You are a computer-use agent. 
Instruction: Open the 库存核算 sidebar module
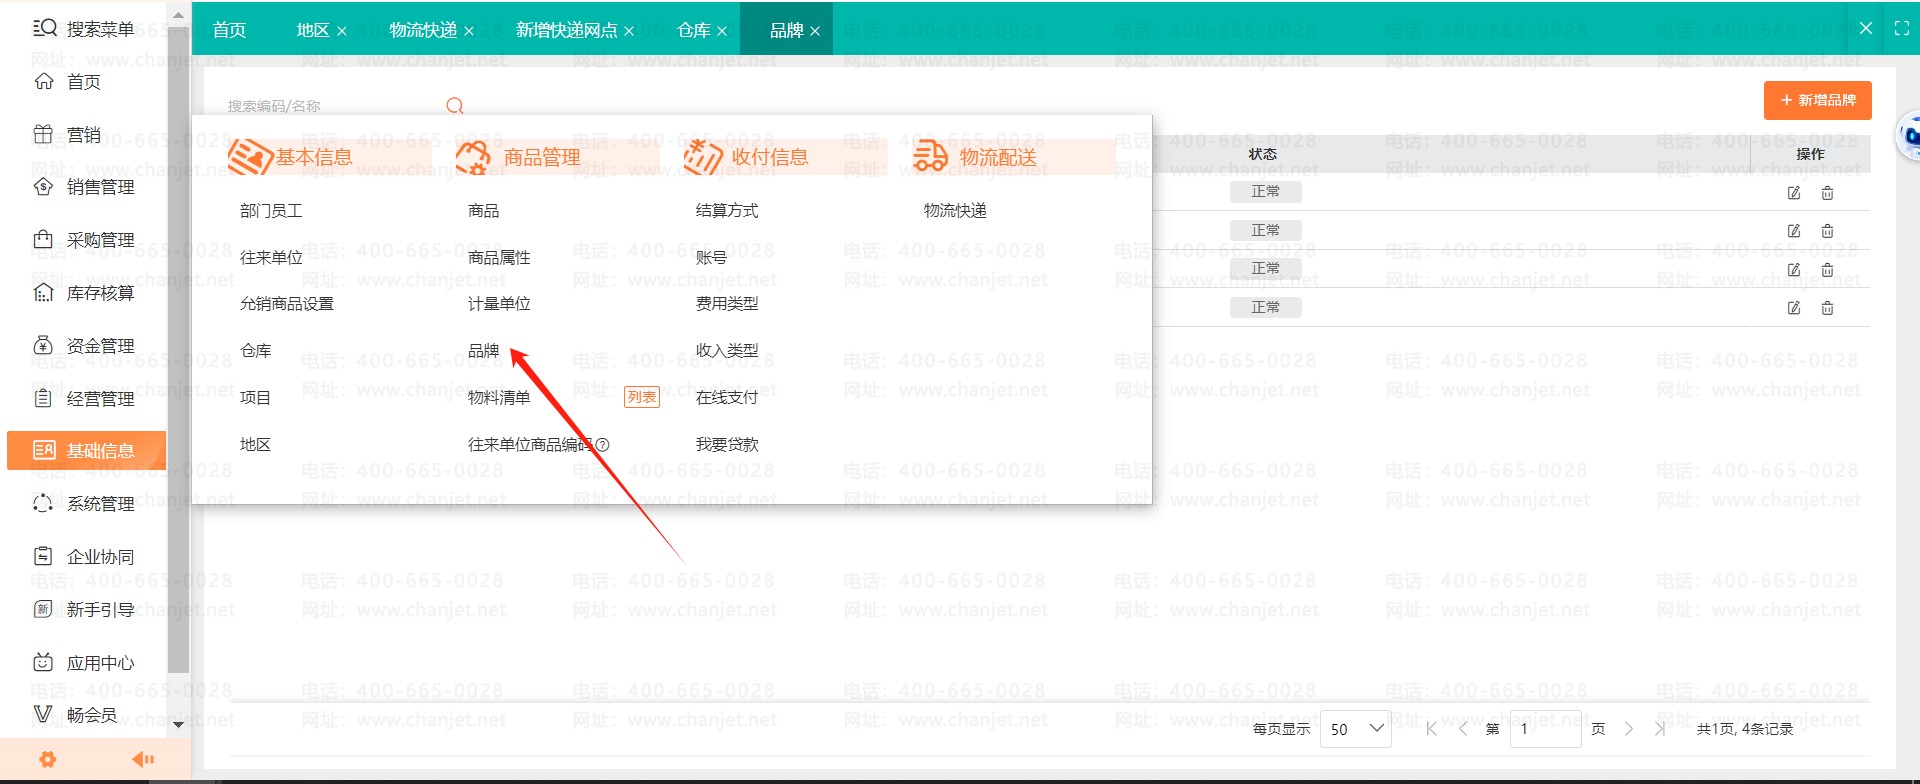click(x=84, y=293)
